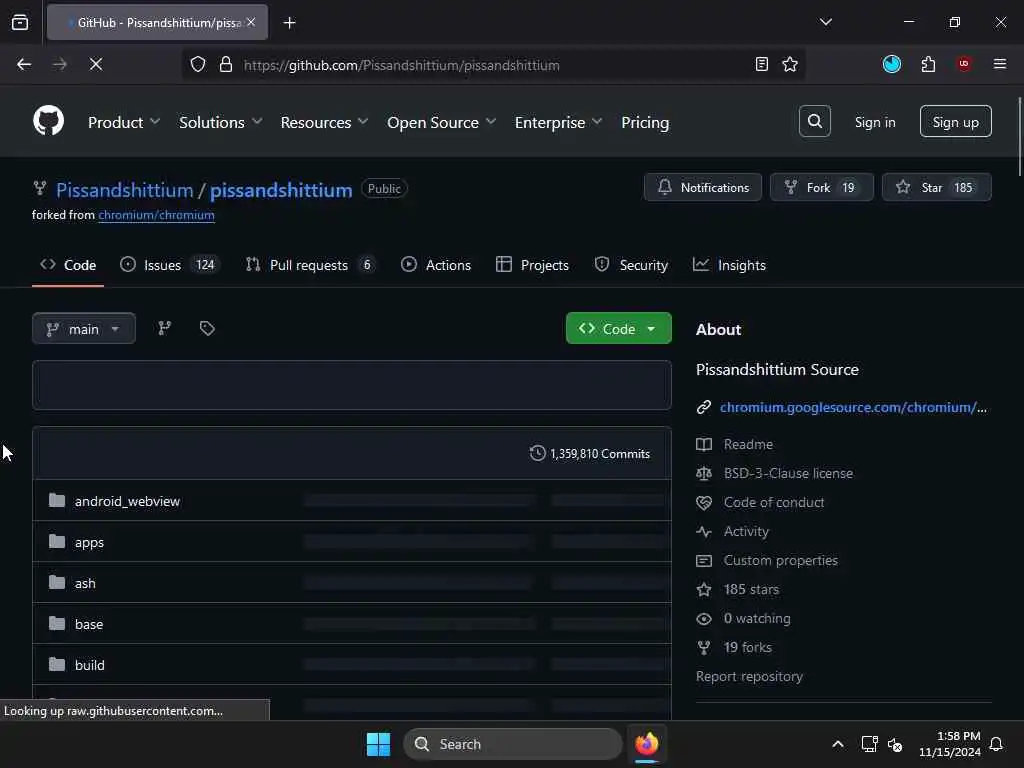This screenshot has width=1024, height=768.
Task: Star the repository
Action: [936, 187]
